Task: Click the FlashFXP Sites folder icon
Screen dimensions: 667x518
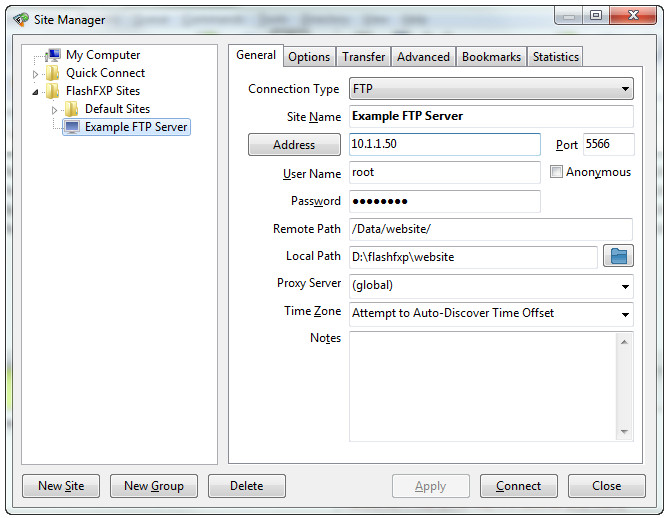Action: [x=53, y=91]
